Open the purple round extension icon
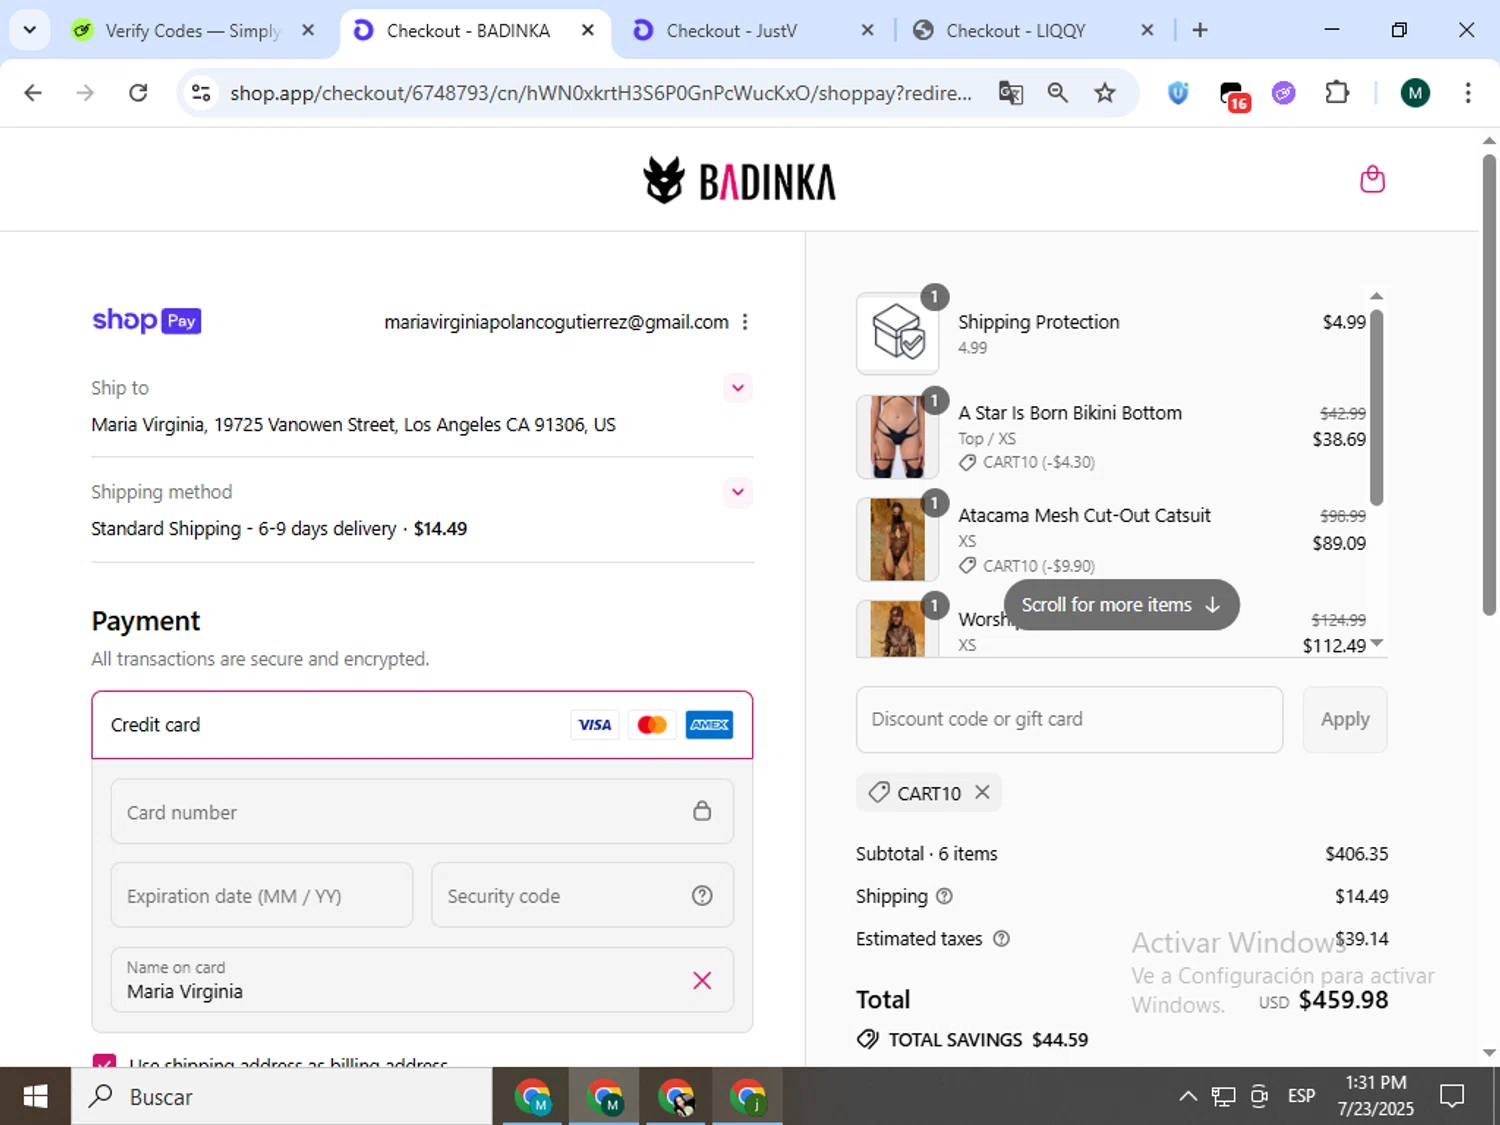The width and height of the screenshot is (1500, 1125). [1284, 93]
